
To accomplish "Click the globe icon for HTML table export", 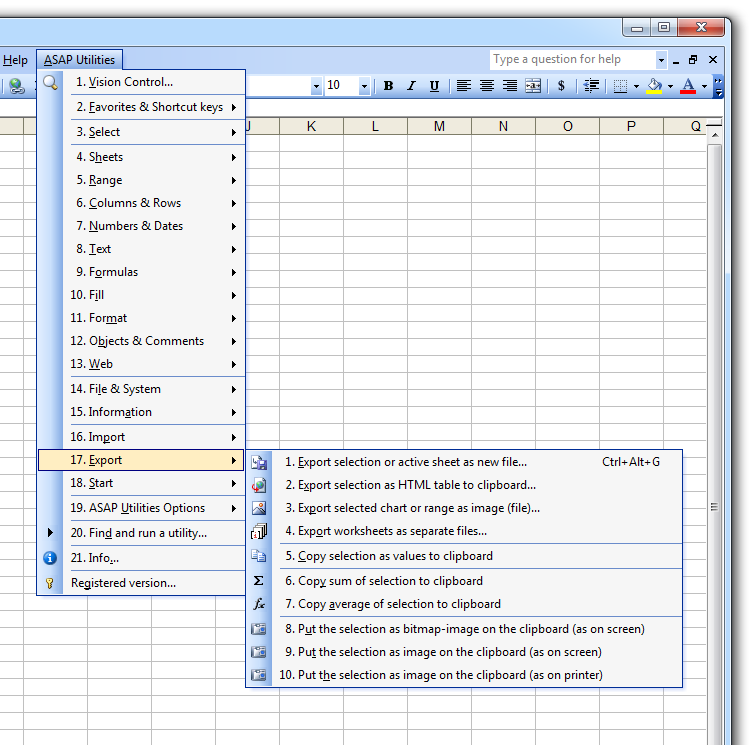I will 259,485.
